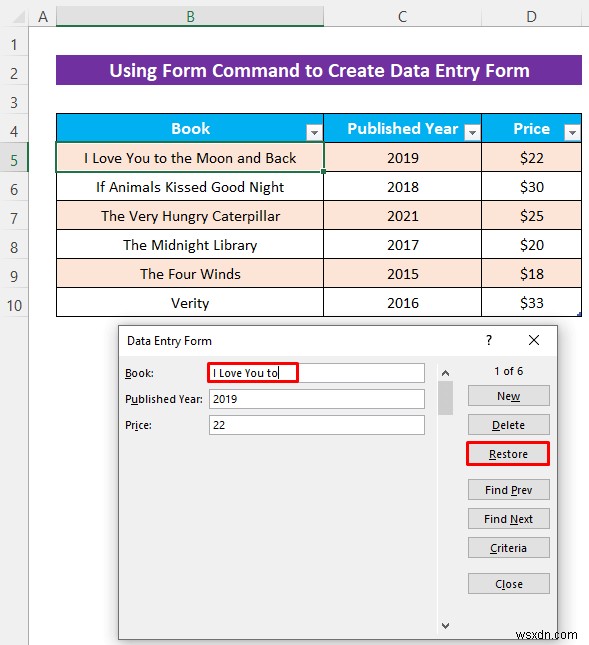Click the select-all corner triangle
The height and width of the screenshot is (645, 589).
coord(17,17)
